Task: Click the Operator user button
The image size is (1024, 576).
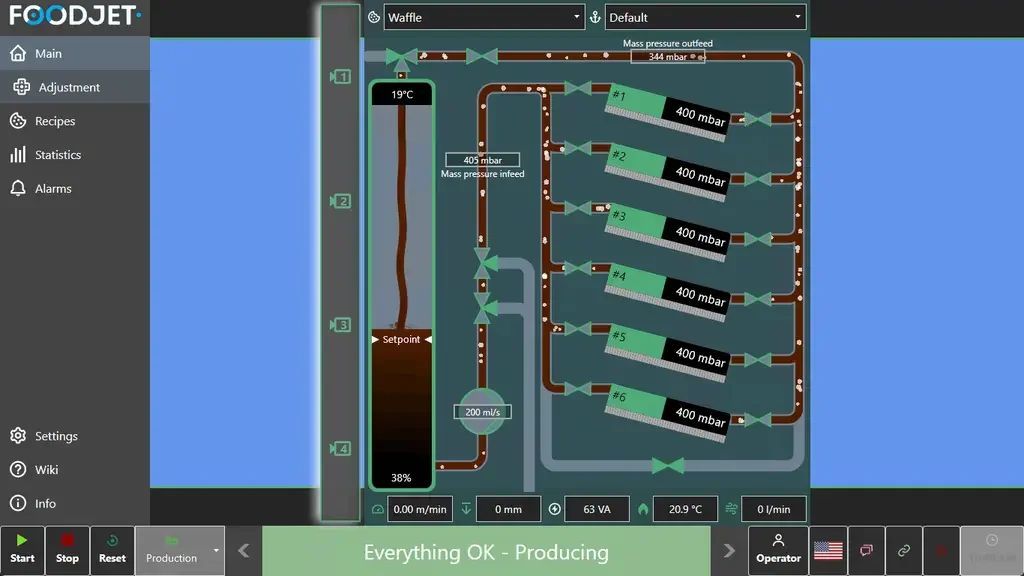Action: pos(778,551)
